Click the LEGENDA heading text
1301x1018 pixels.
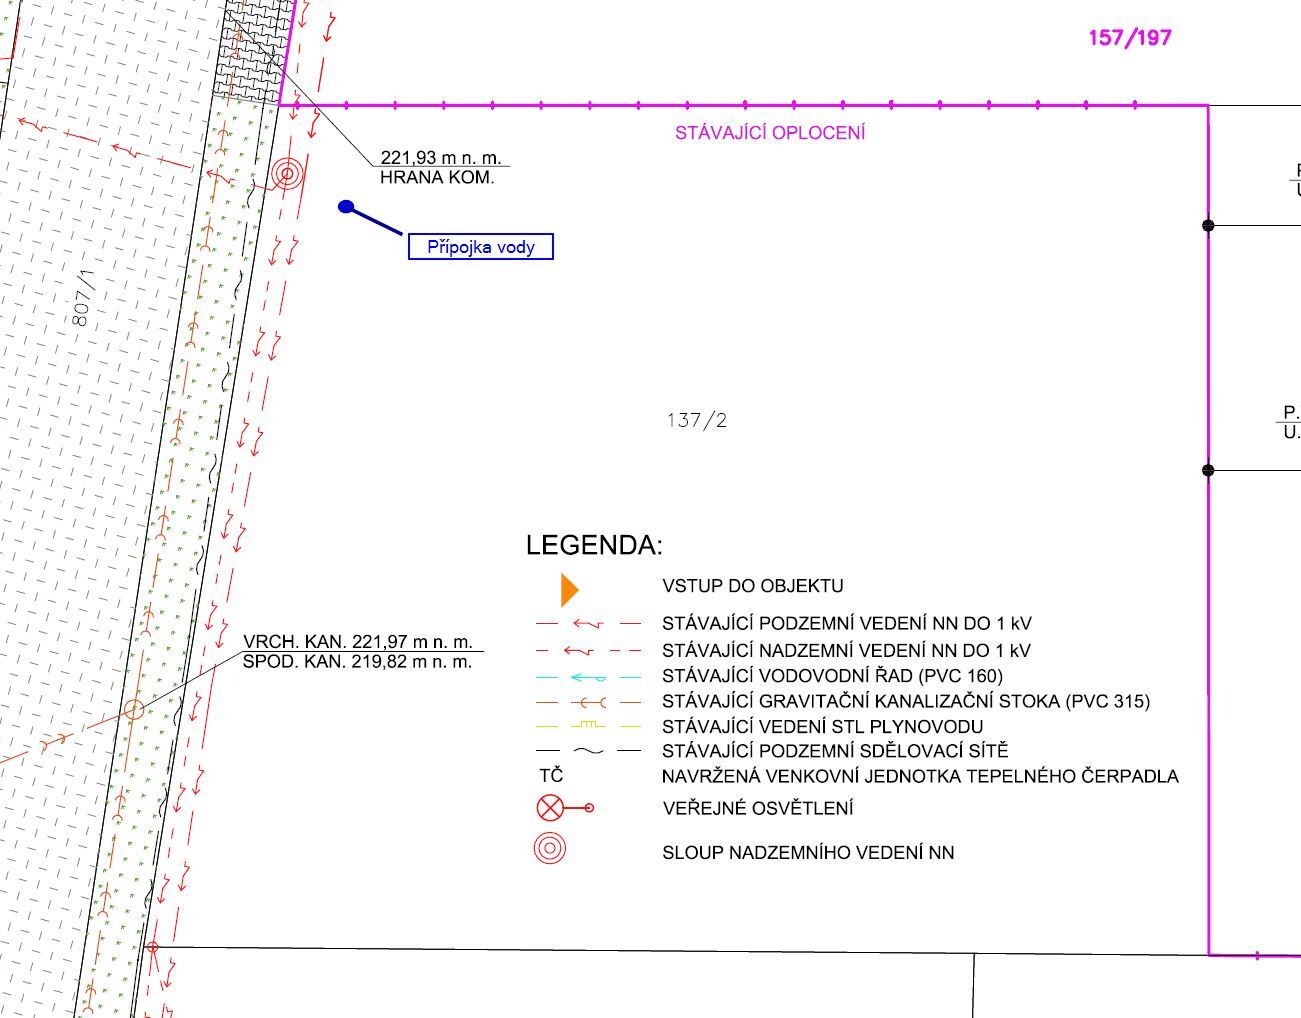(594, 545)
